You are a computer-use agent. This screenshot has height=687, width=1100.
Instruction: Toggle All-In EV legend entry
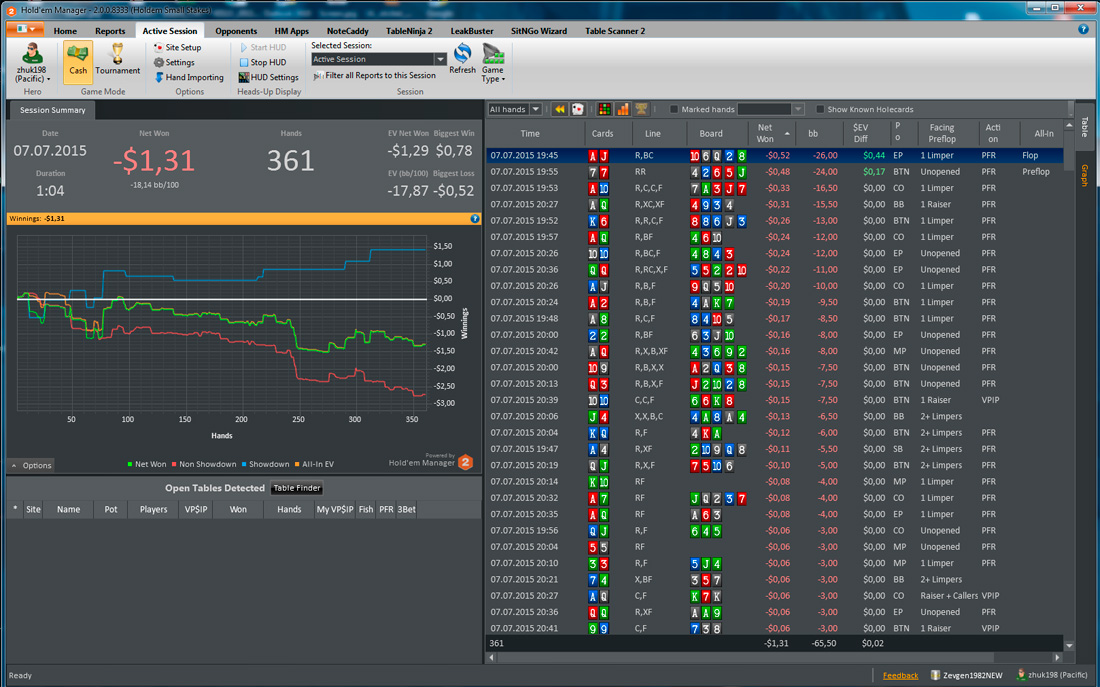tap(314, 465)
